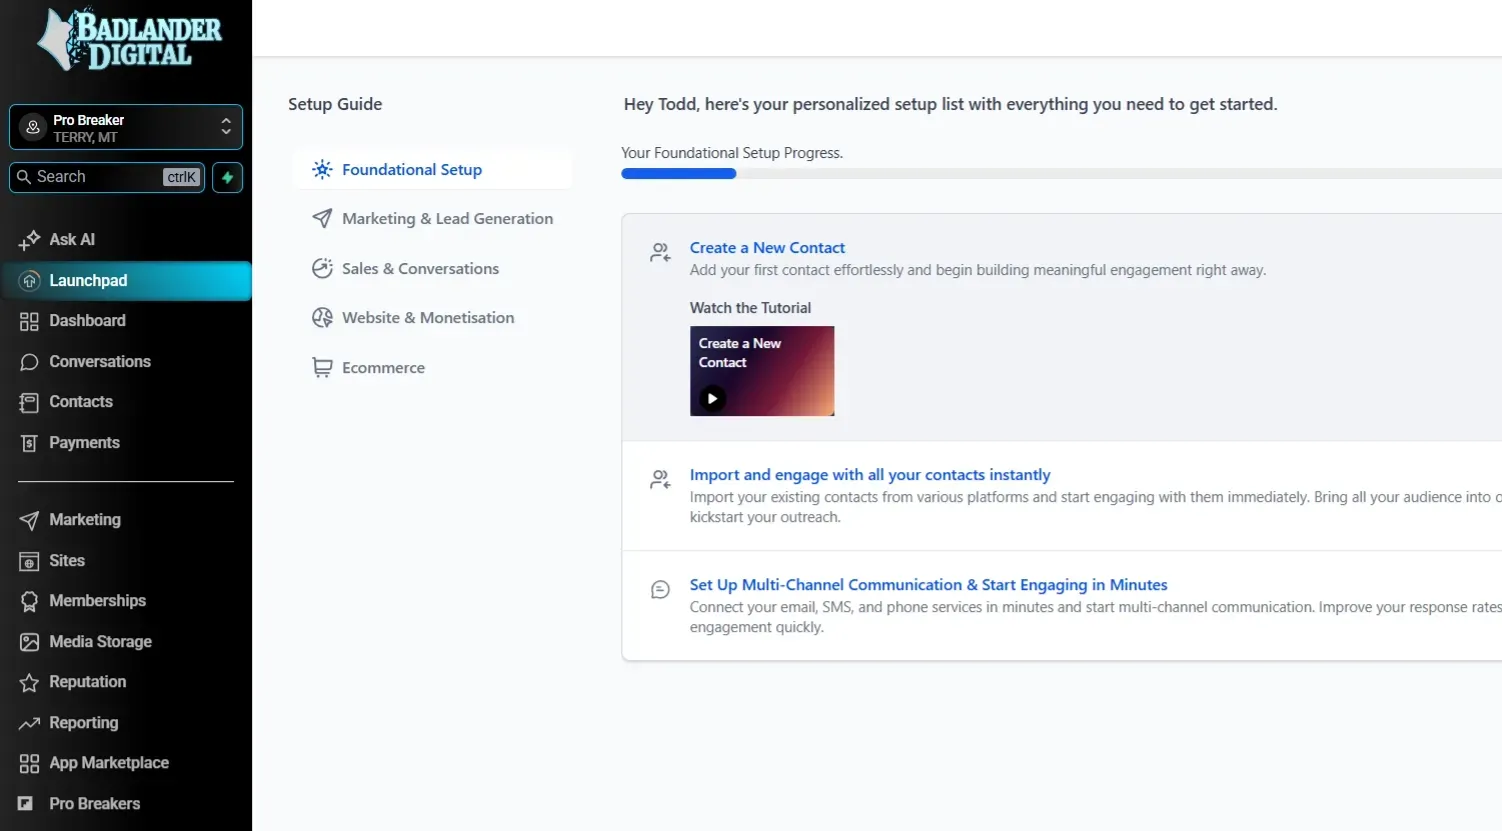Open the Conversations panel
This screenshot has height=831, width=1502.
click(x=100, y=361)
